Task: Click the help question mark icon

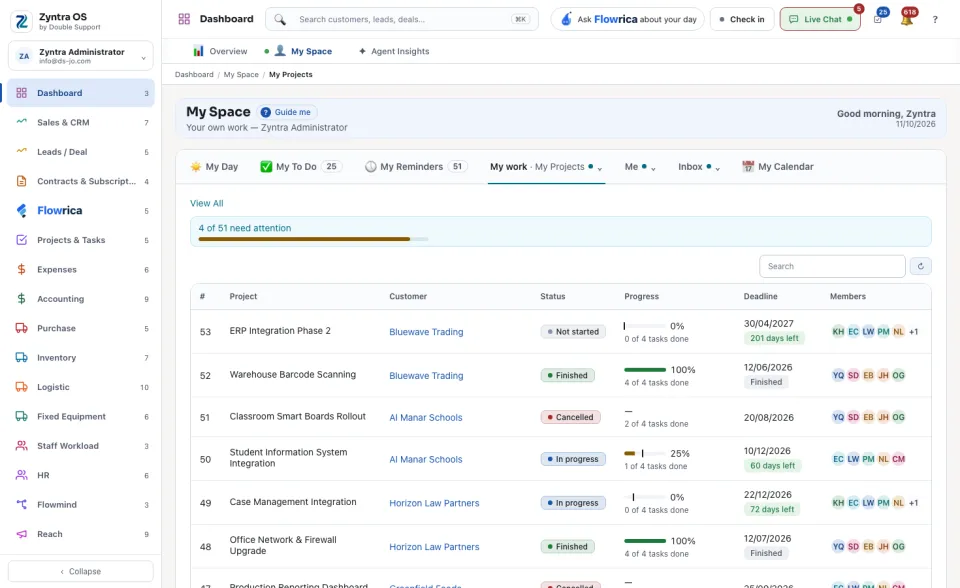Action: point(935,20)
